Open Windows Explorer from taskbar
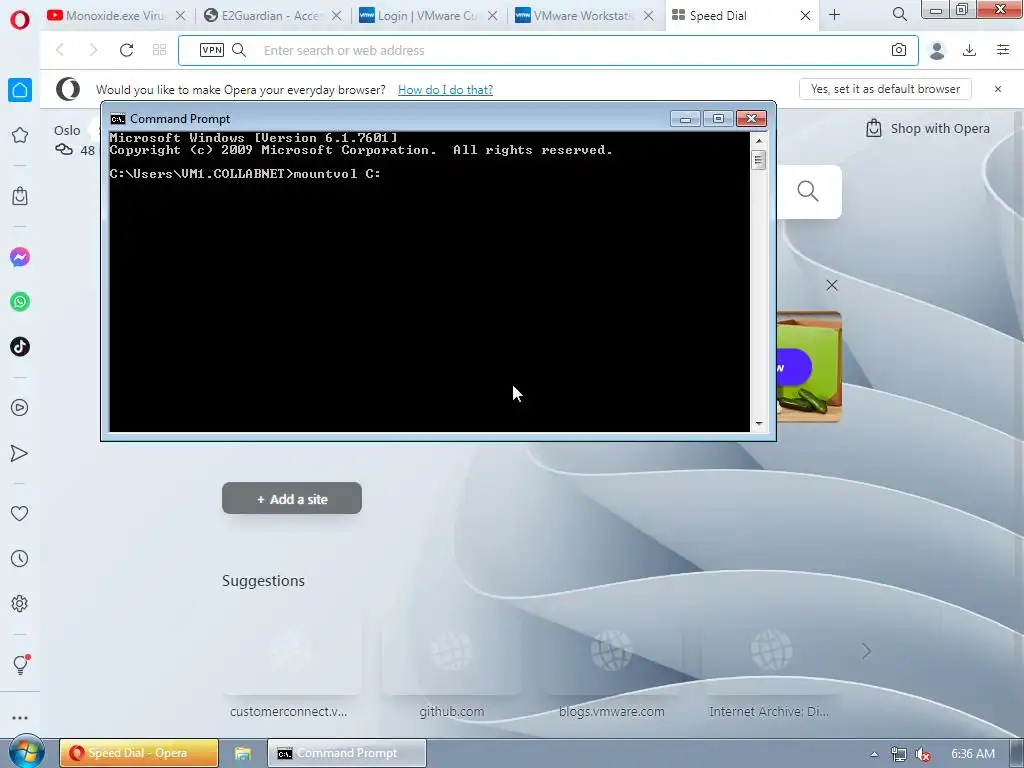Screen dimensions: 1024x768 243,753
